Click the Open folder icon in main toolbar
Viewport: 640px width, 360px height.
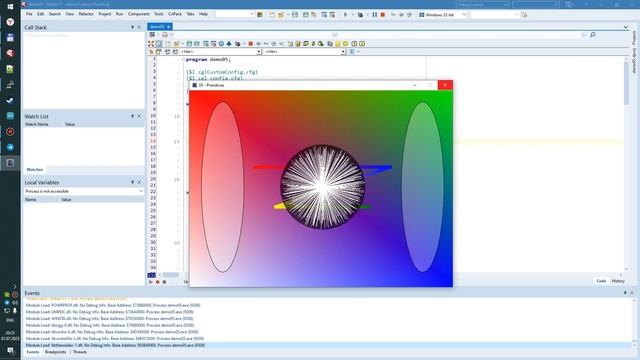pyautogui.click(x=281, y=15)
